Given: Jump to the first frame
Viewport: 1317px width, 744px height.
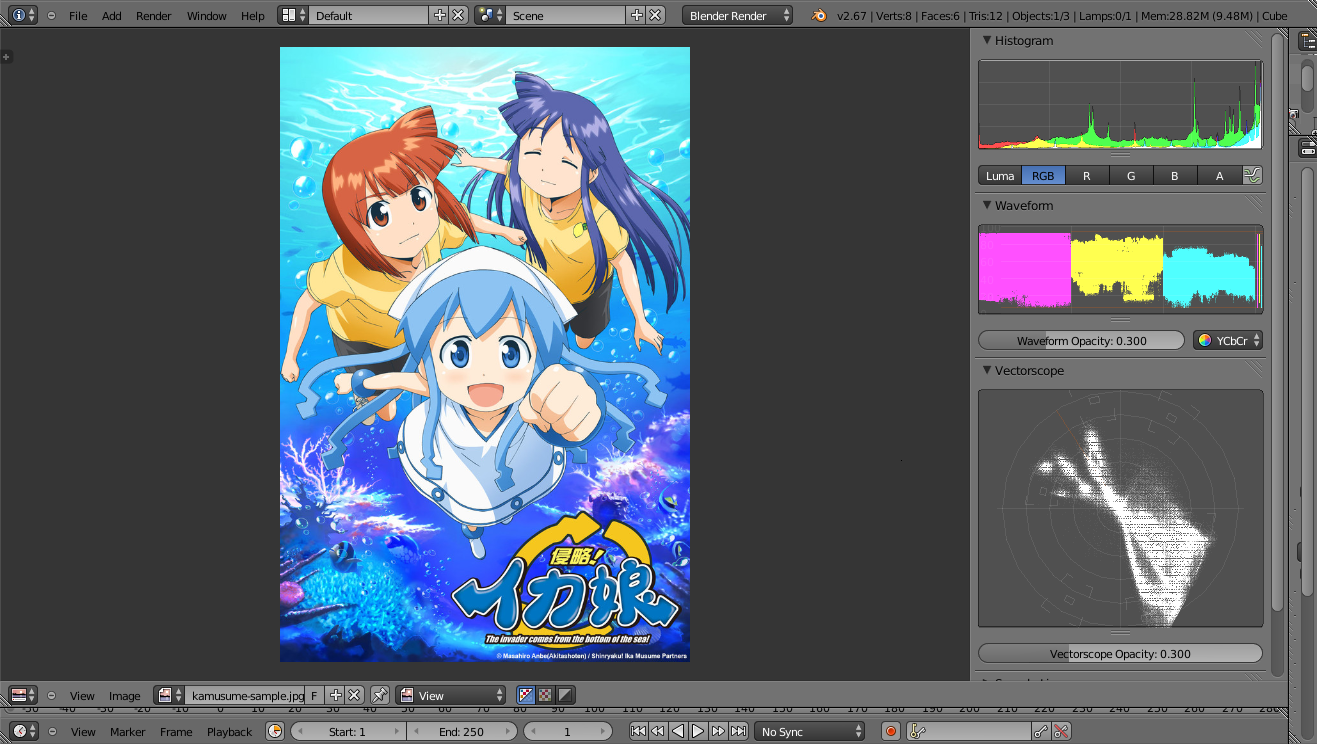Looking at the screenshot, I should [x=638, y=731].
